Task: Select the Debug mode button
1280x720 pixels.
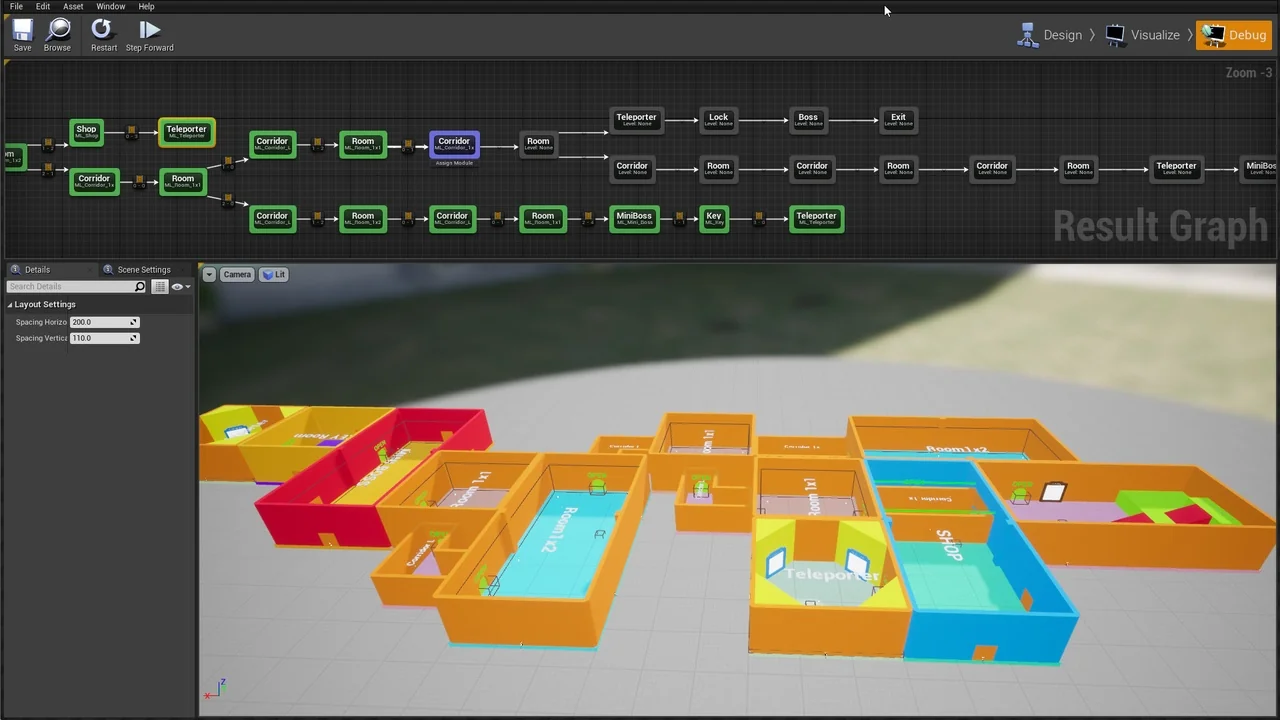Action: click(1235, 35)
